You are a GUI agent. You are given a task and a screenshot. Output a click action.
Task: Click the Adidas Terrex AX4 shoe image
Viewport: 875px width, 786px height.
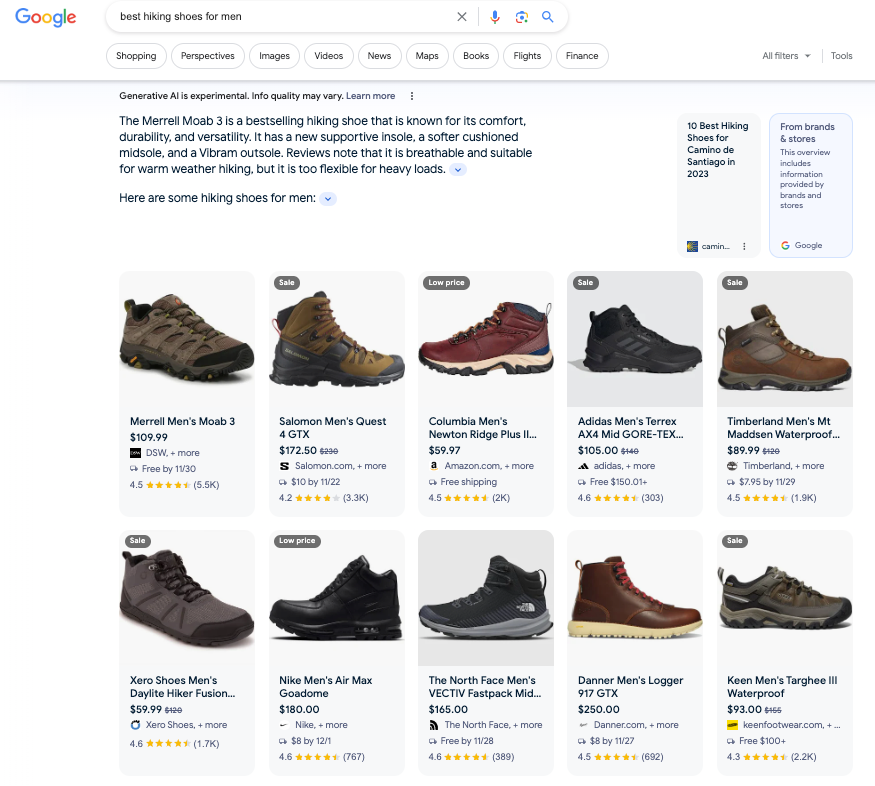[635, 339]
